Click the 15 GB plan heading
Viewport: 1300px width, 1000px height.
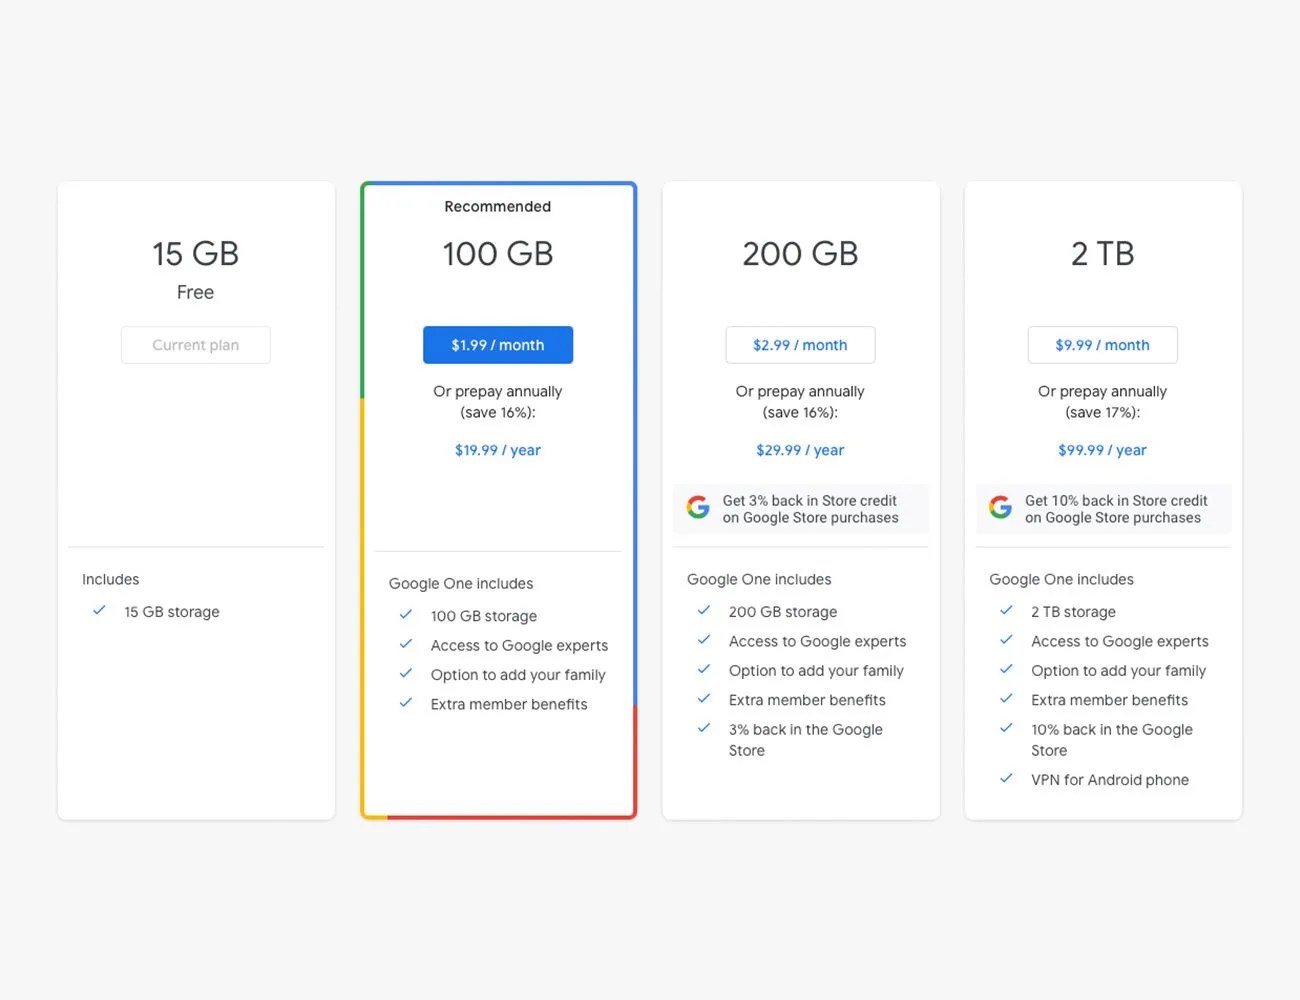195,254
